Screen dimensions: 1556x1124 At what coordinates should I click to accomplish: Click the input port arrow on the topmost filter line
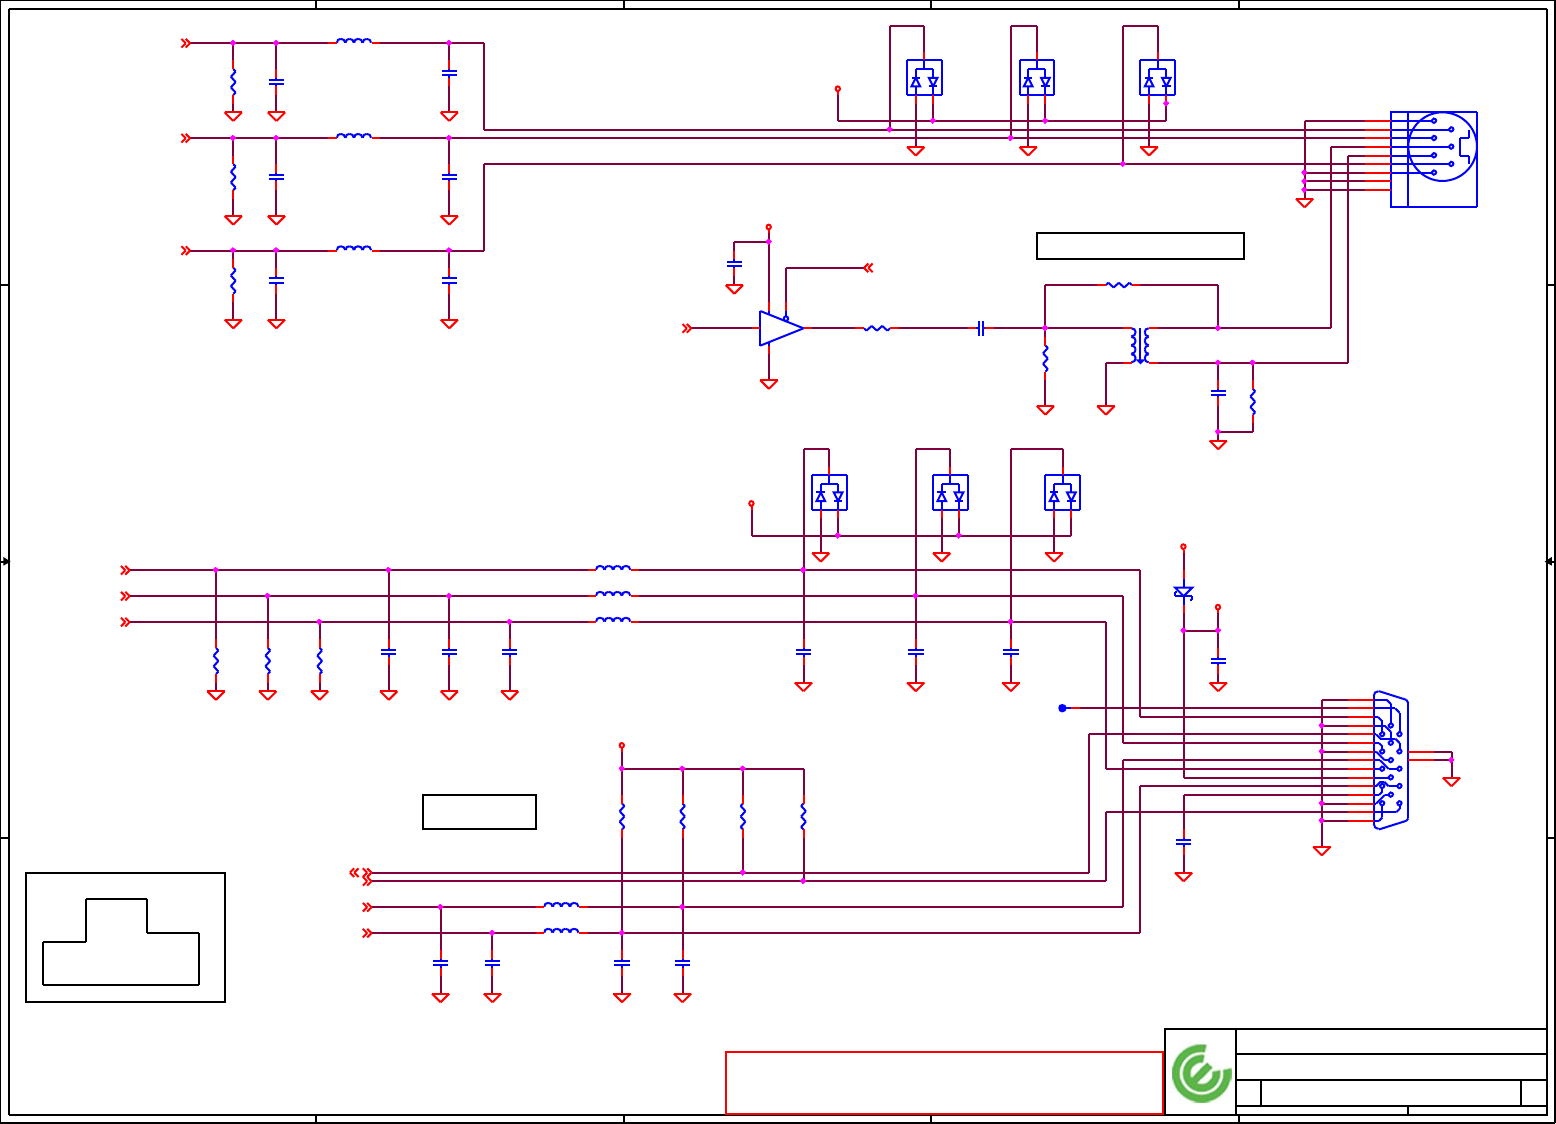(185, 43)
